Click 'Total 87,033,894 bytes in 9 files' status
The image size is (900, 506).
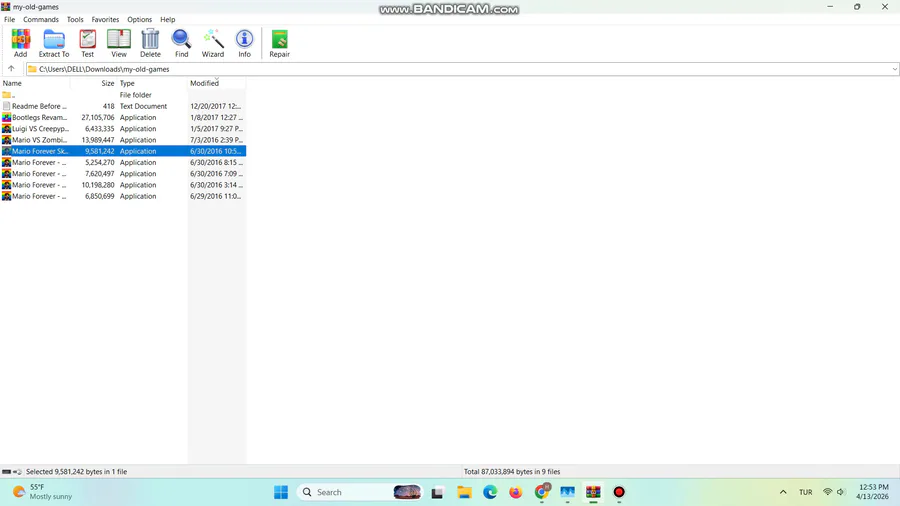pos(512,472)
